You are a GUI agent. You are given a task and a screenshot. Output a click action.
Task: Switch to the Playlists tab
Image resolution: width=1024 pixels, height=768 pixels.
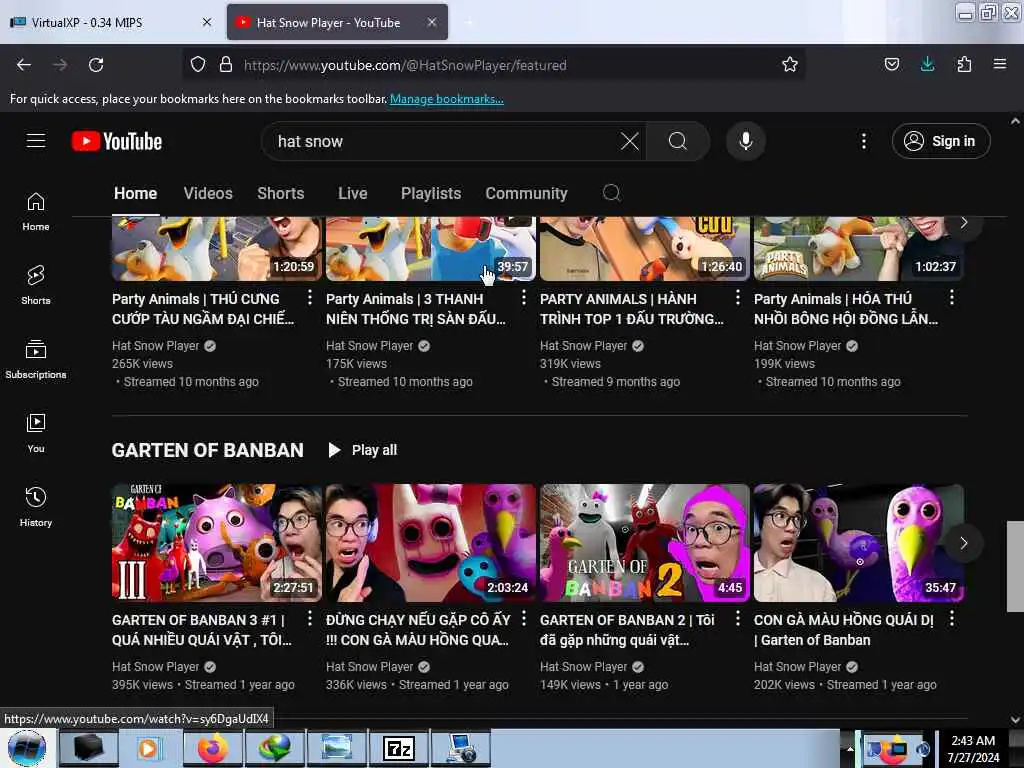click(431, 193)
